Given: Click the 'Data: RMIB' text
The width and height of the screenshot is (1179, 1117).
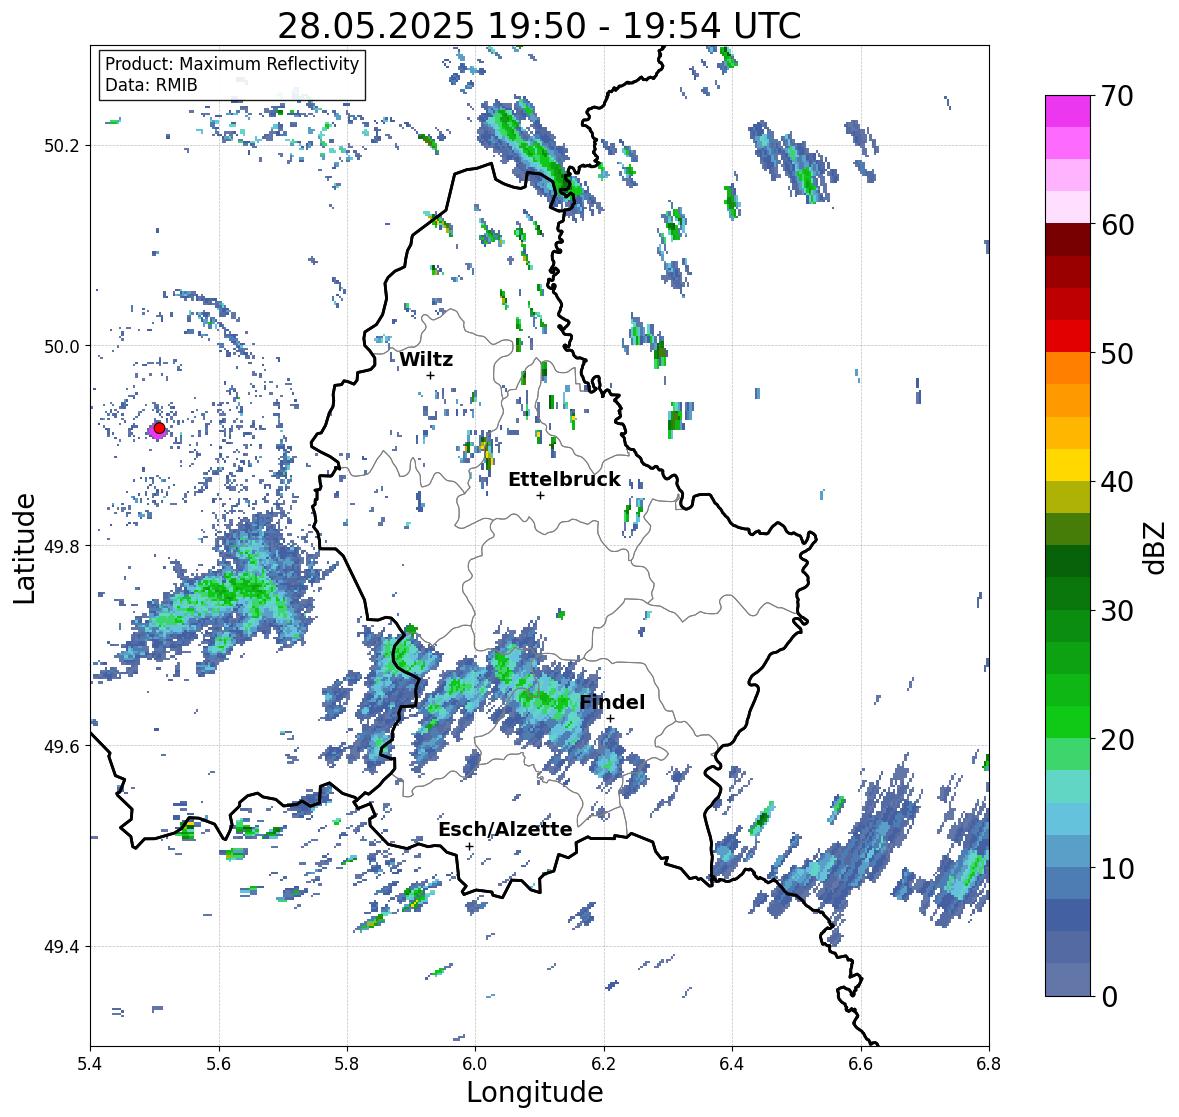Looking at the screenshot, I should tap(151, 85).
